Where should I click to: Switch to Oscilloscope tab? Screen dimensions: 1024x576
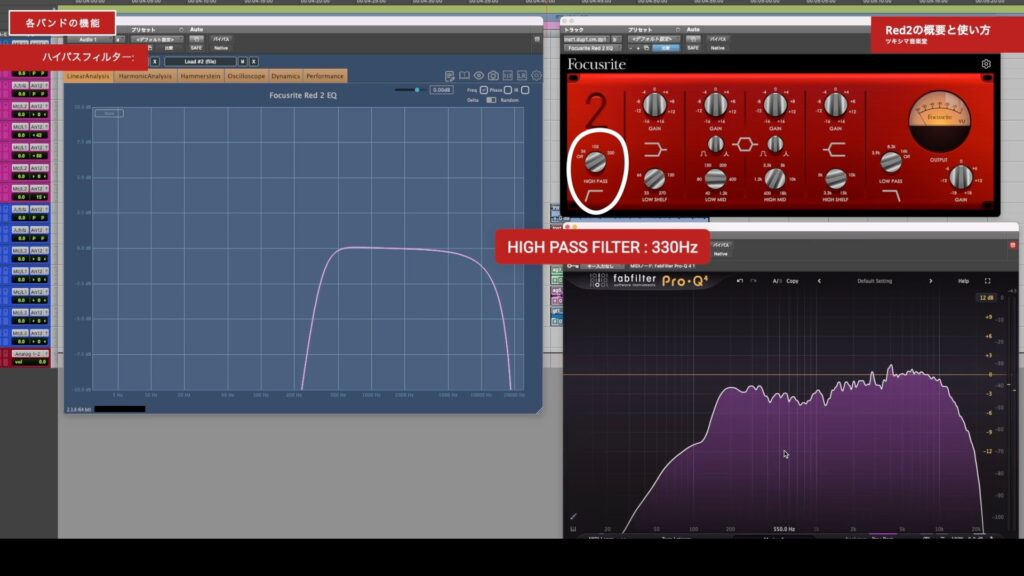(x=246, y=76)
